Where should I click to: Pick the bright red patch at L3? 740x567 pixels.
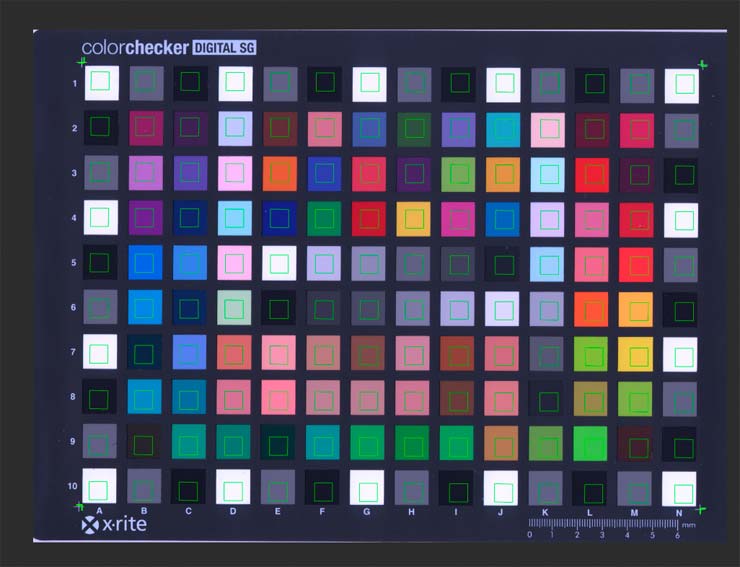click(592, 175)
